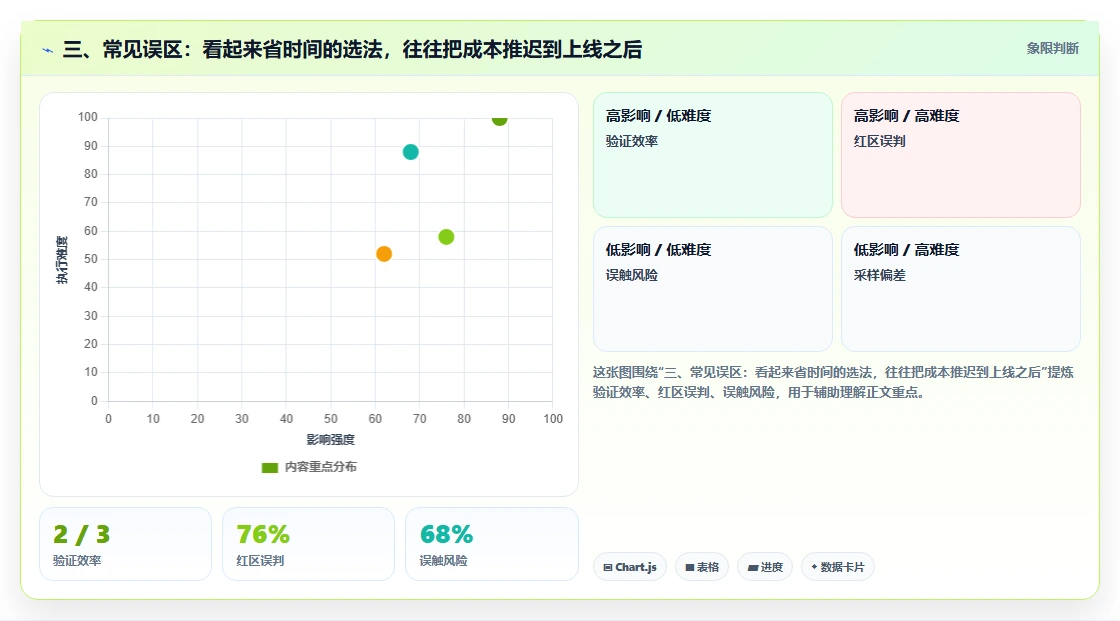
Task: Click the orange data point on the chart
Action: [384, 254]
